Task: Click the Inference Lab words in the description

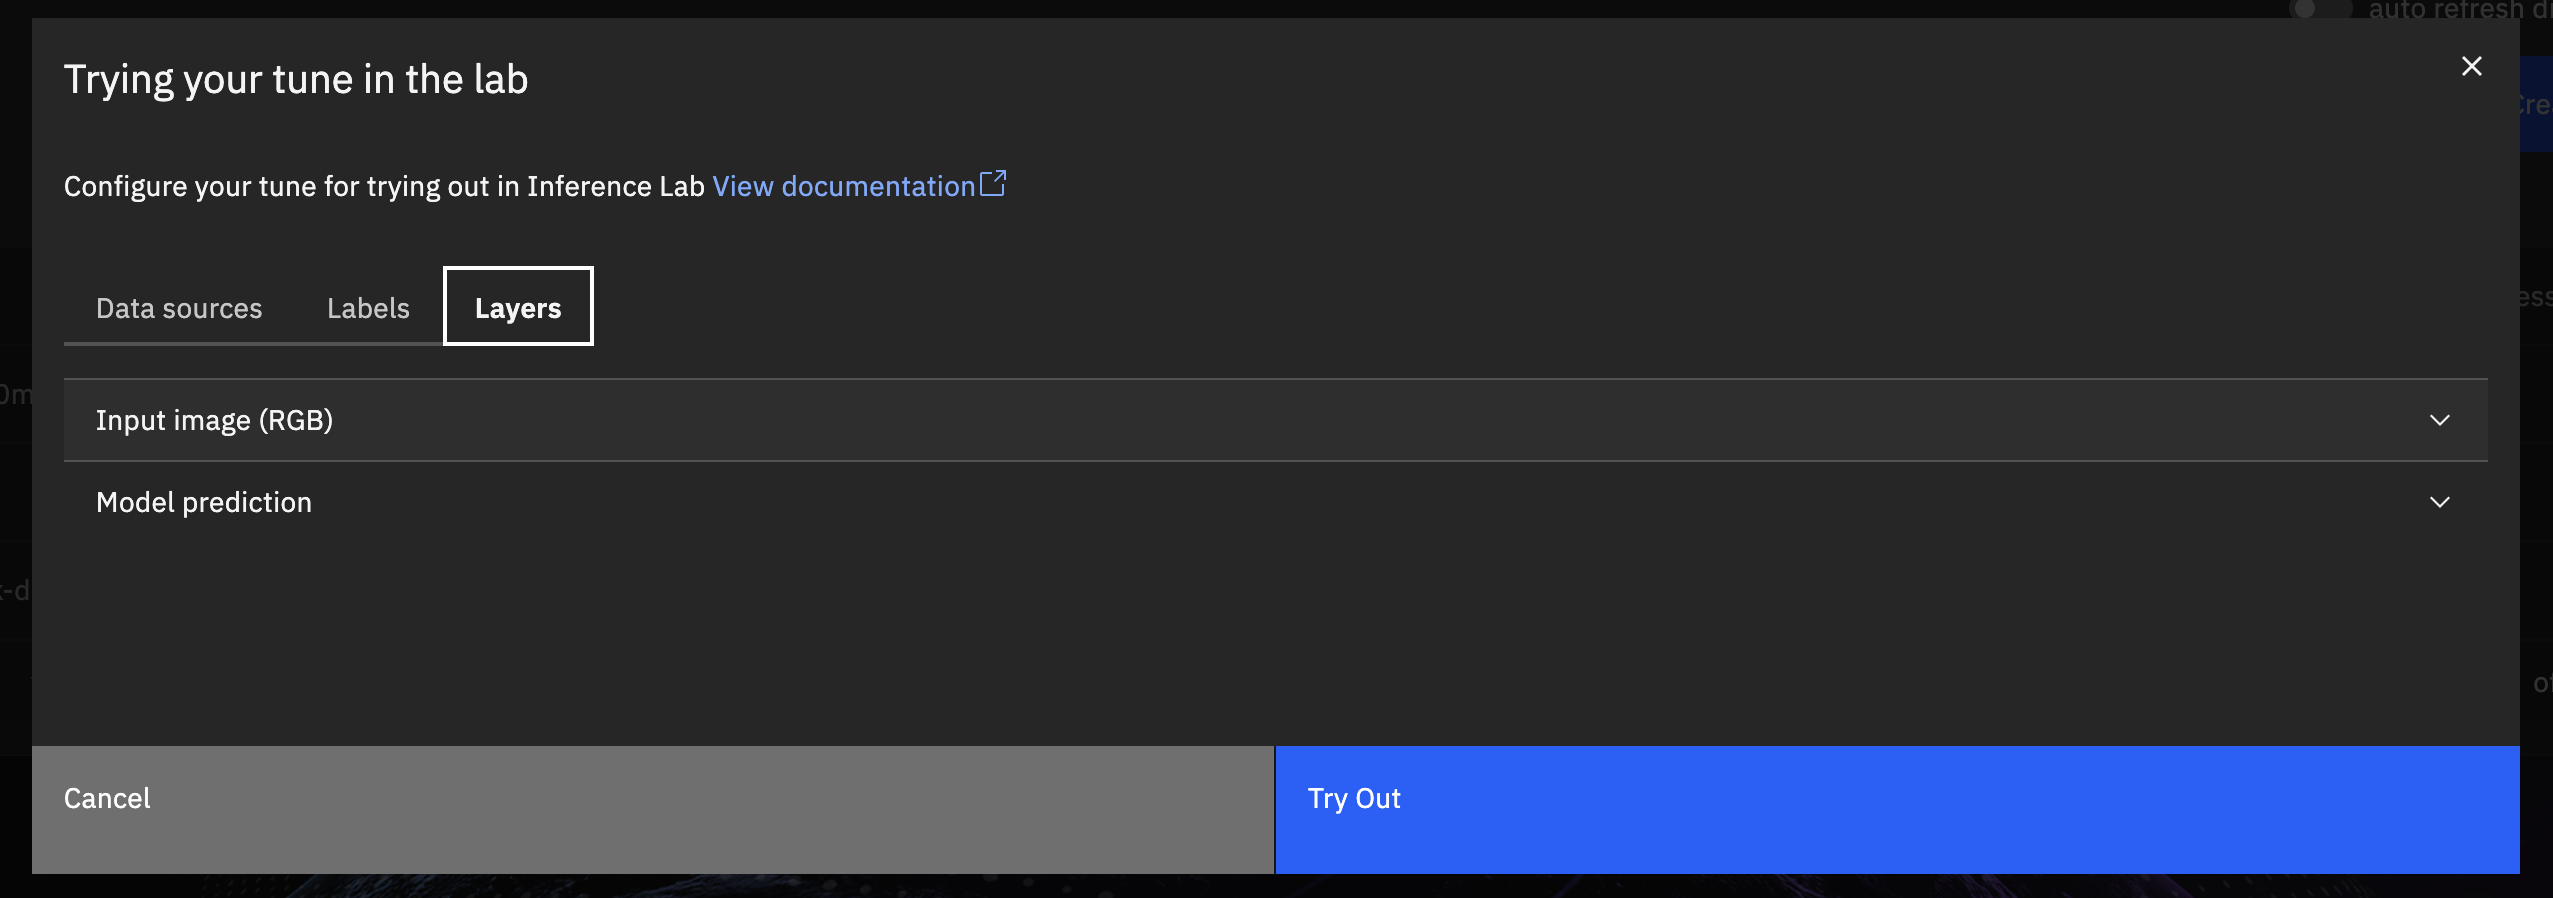Action: 615,187
